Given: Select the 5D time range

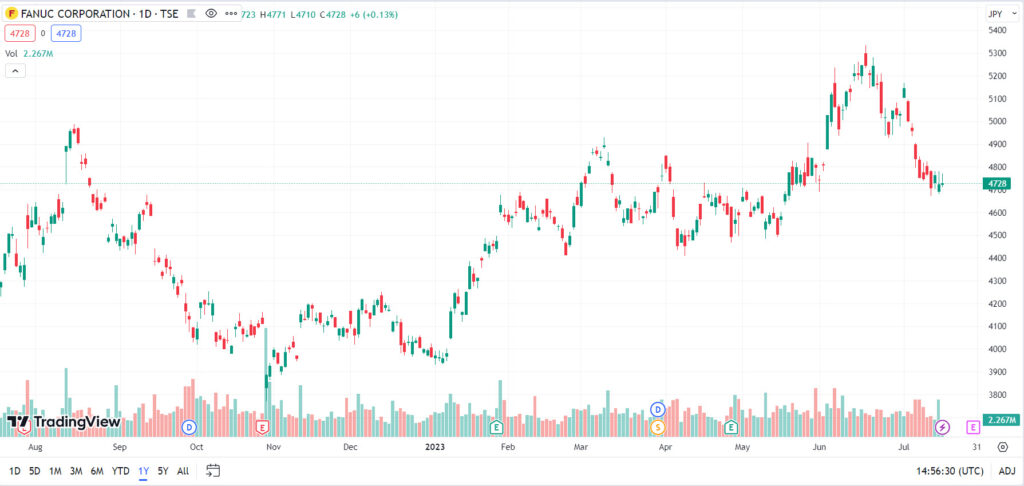Looking at the screenshot, I should 35,470.
